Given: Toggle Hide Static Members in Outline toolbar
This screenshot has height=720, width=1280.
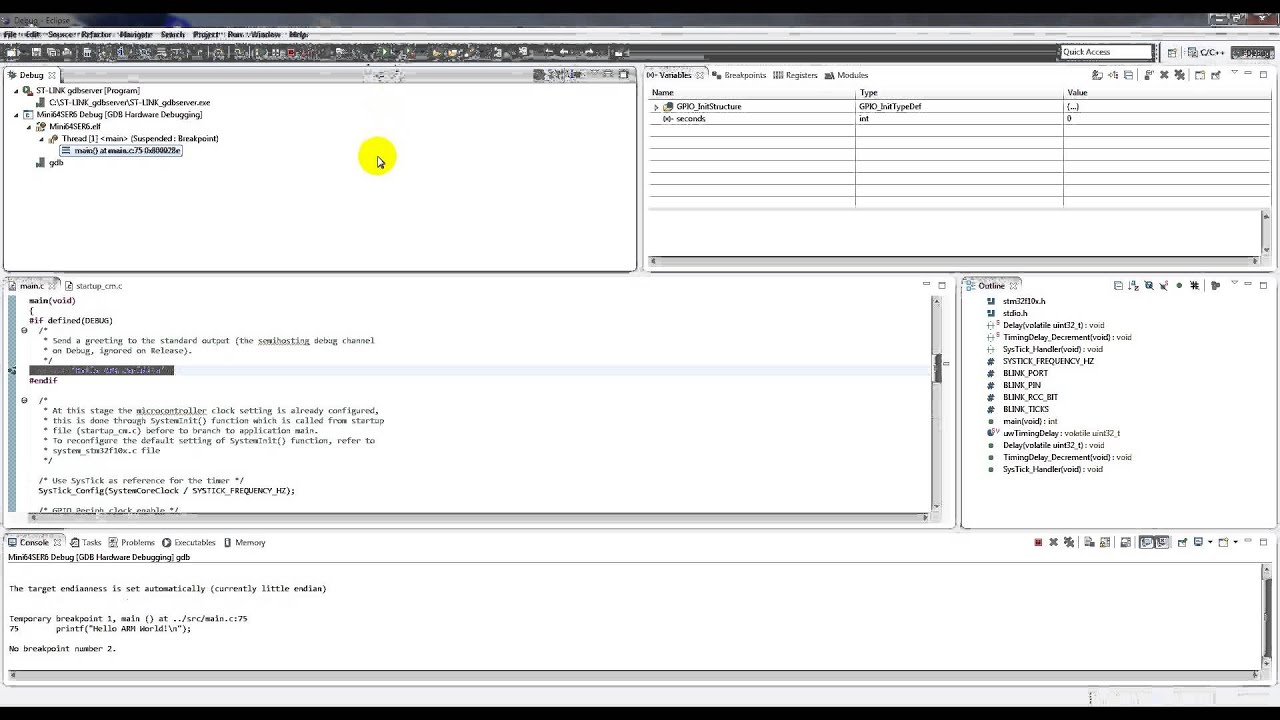Looking at the screenshot, I should click(x=1164, y=285).
